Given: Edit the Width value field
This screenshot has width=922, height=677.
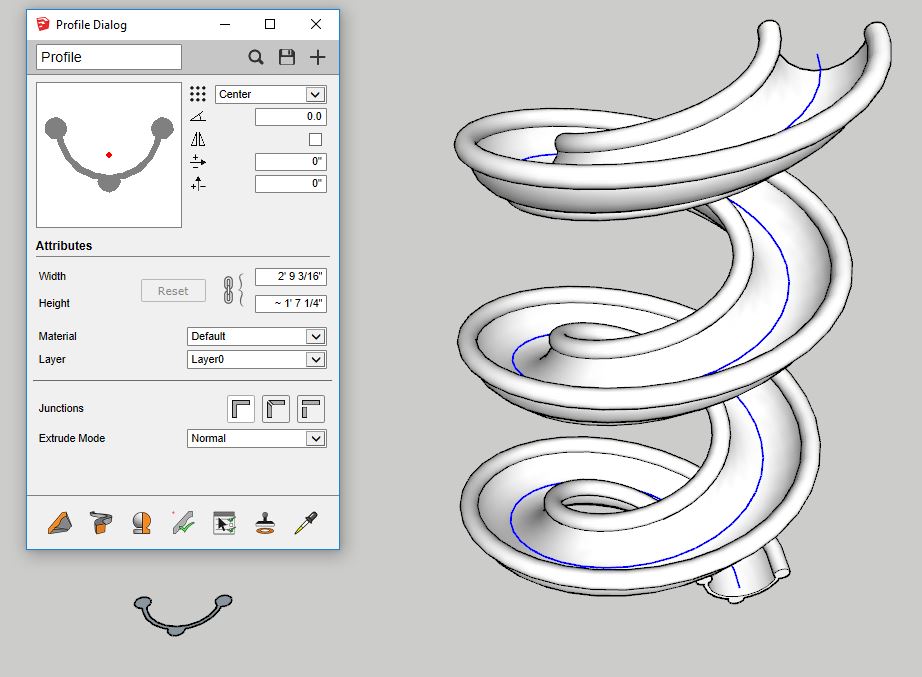Looking at the screenshot, I should 290,276.
